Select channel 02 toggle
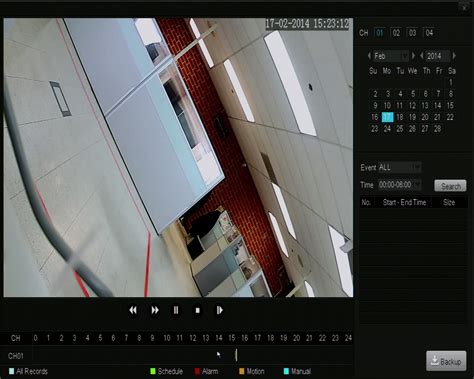The width and height of the screenshot is (474, 379). click(396, 33)
